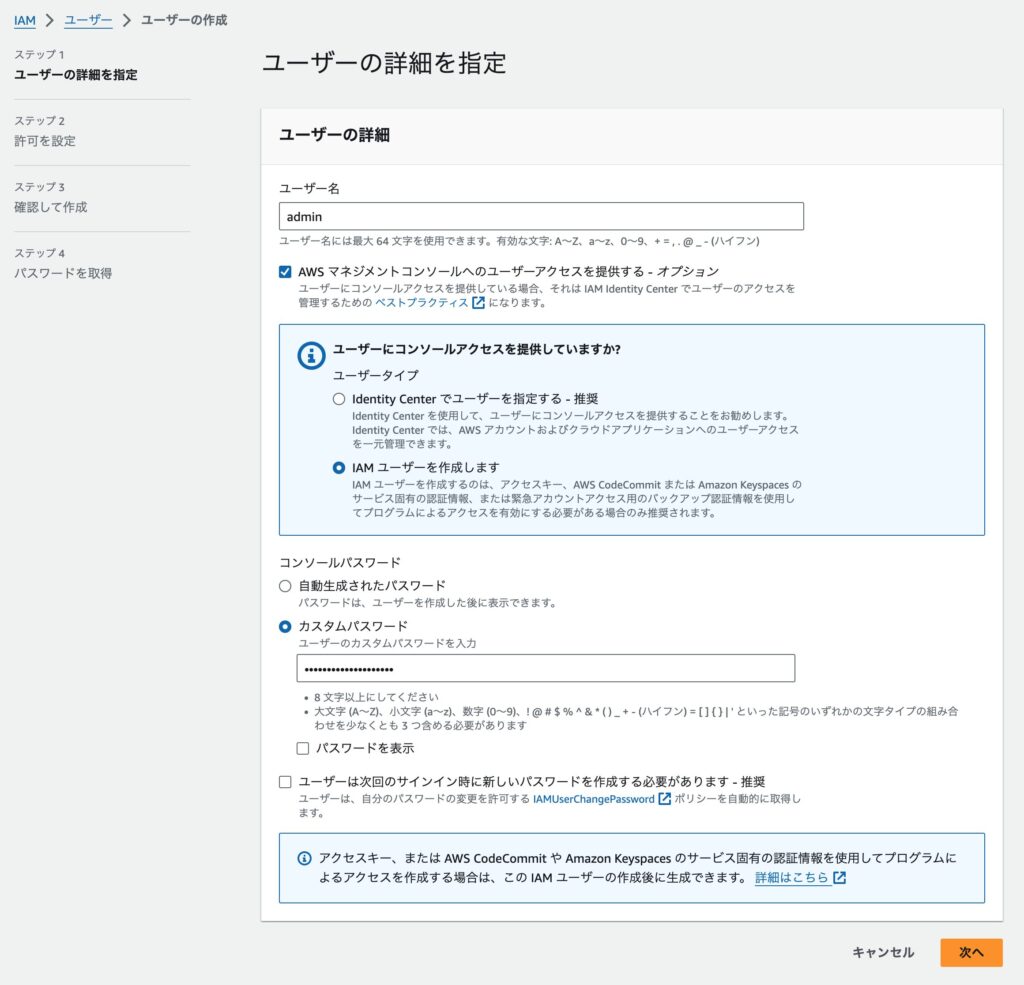Open the 詳細はこちら link
Image resolution: width=1024 pixels, height=985 pixels.
click(x=792, y=877)
